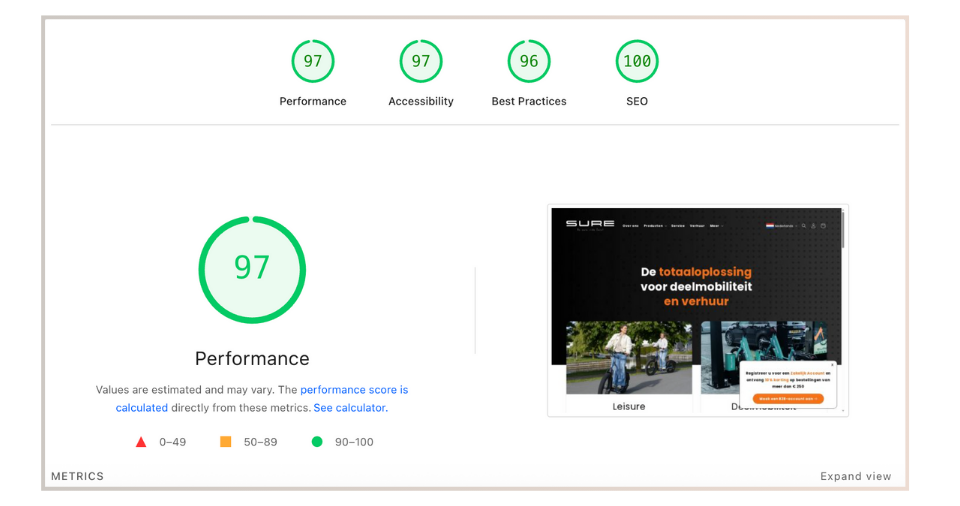
Task: Open the Best Practices category label
Action: click(x=529, y=101)
